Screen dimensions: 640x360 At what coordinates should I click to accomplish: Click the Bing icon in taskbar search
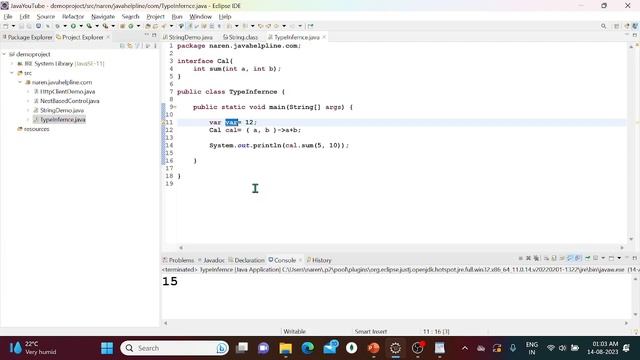(222, 348)
